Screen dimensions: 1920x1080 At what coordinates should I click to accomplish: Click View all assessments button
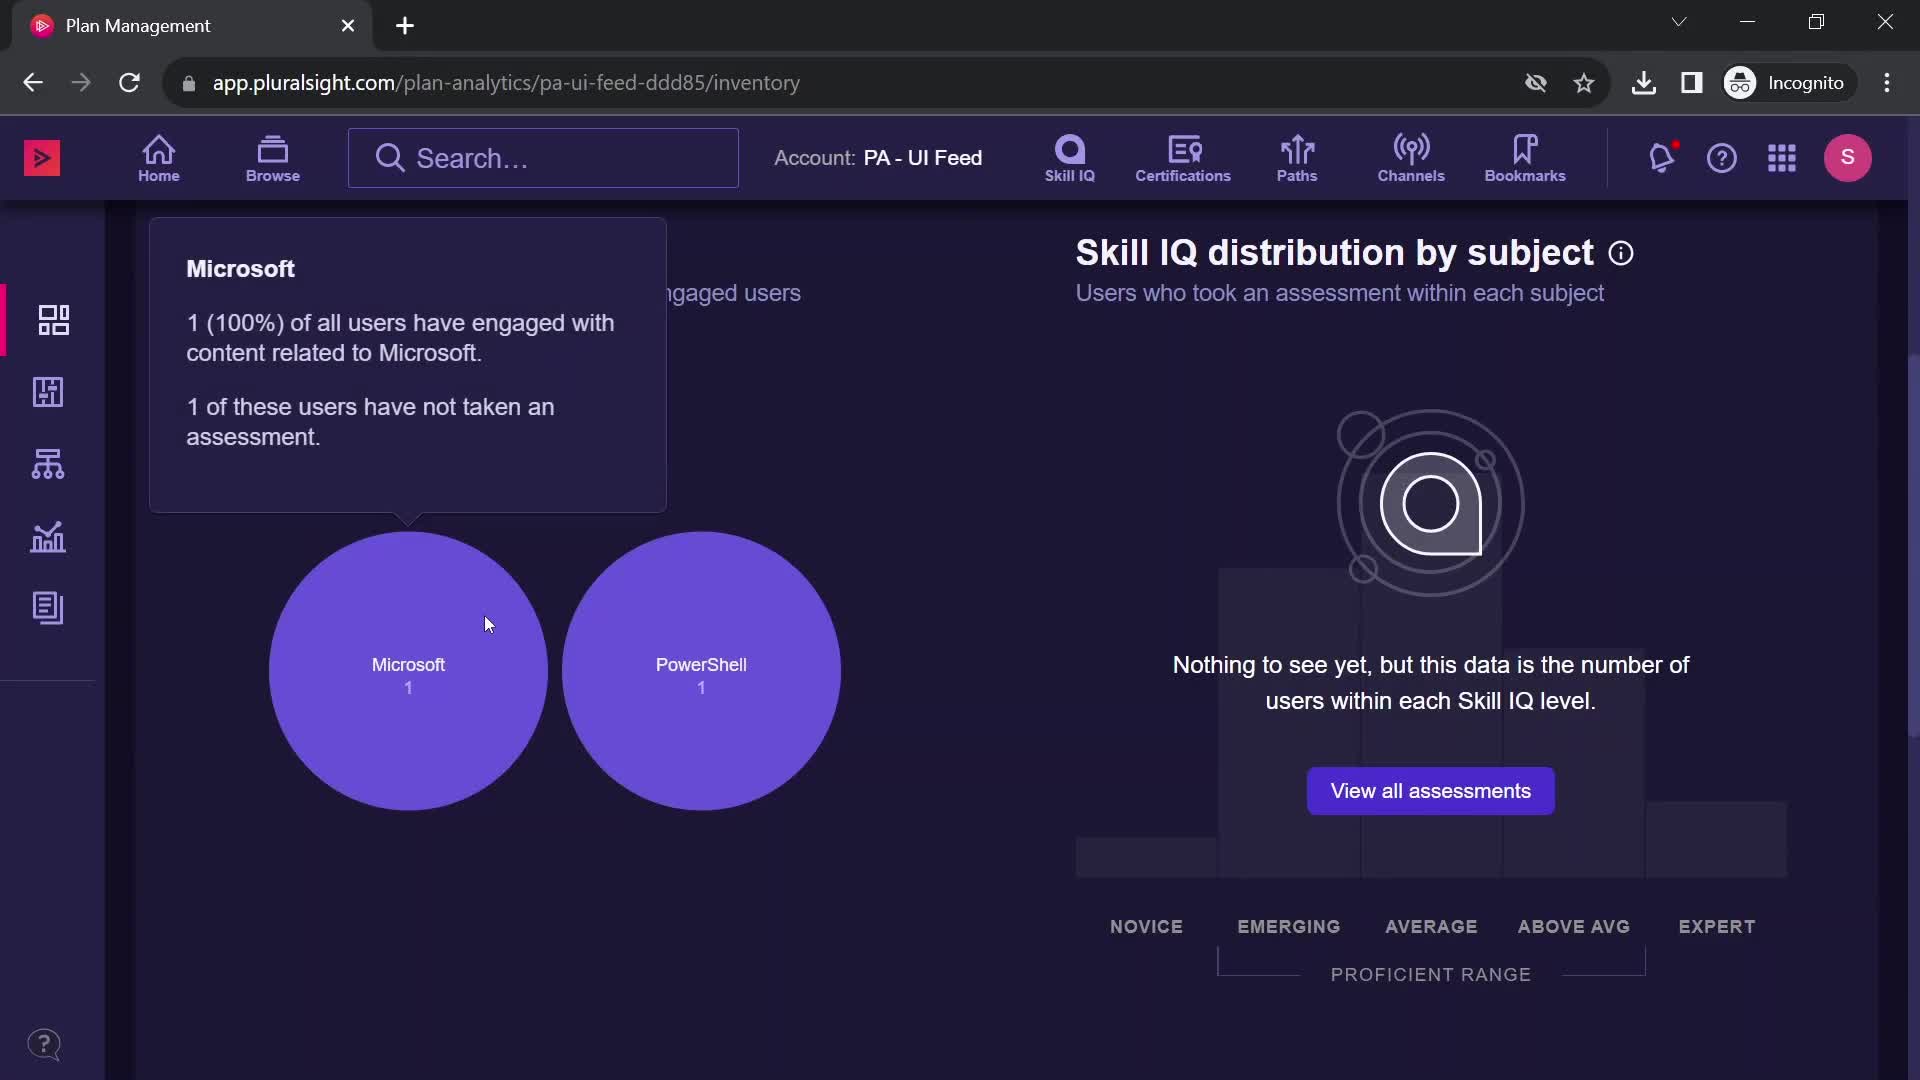click(1431, 790)
